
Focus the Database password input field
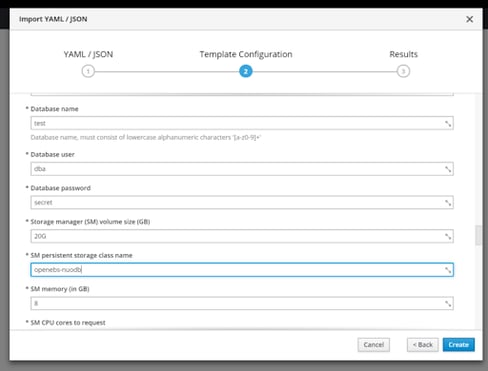(242, 202)
